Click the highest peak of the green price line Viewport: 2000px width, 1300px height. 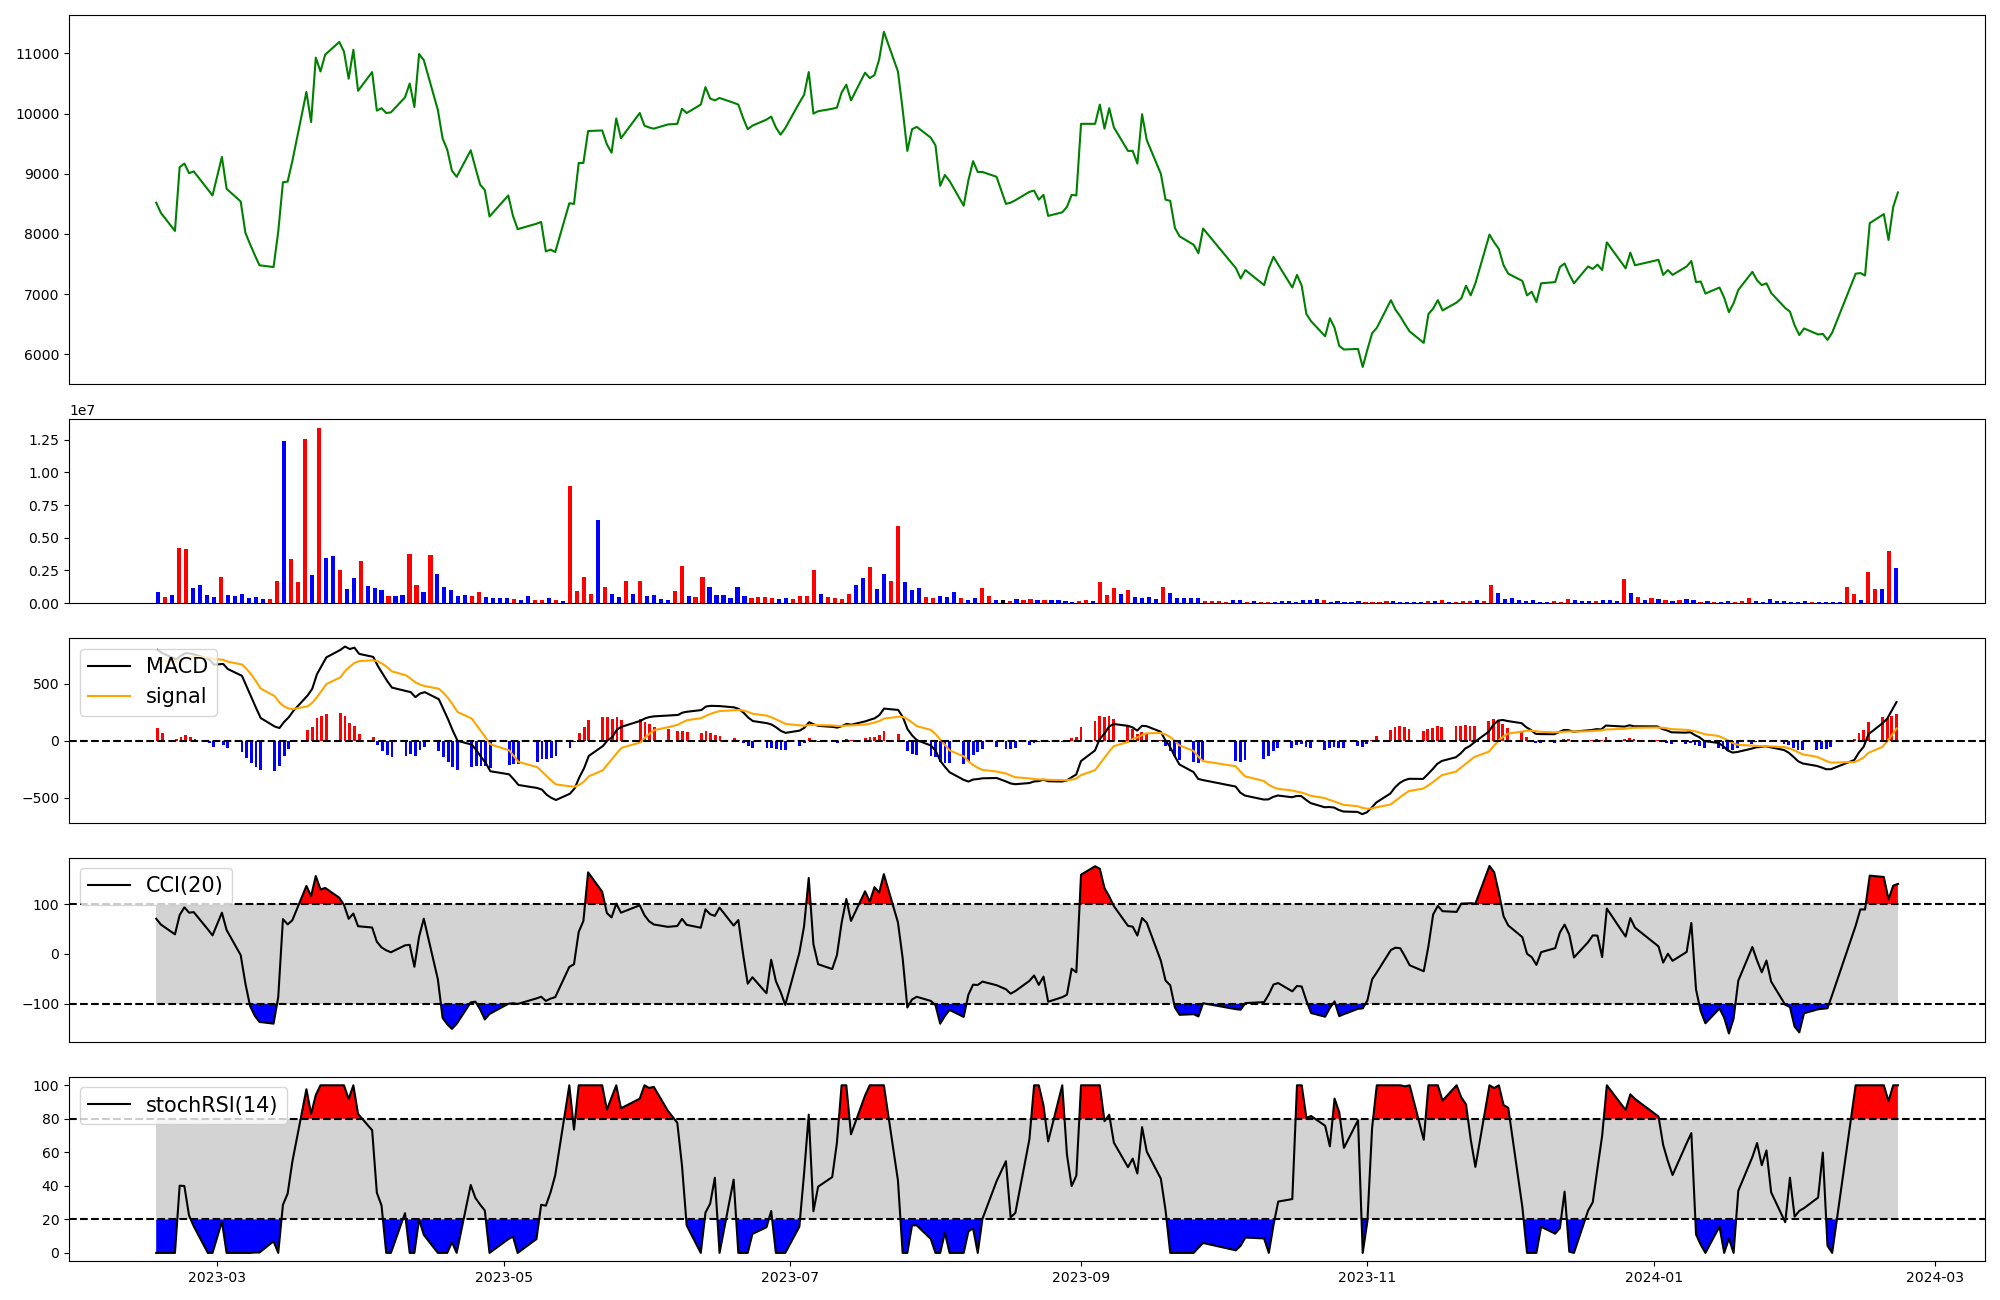(x=883, y=32)
